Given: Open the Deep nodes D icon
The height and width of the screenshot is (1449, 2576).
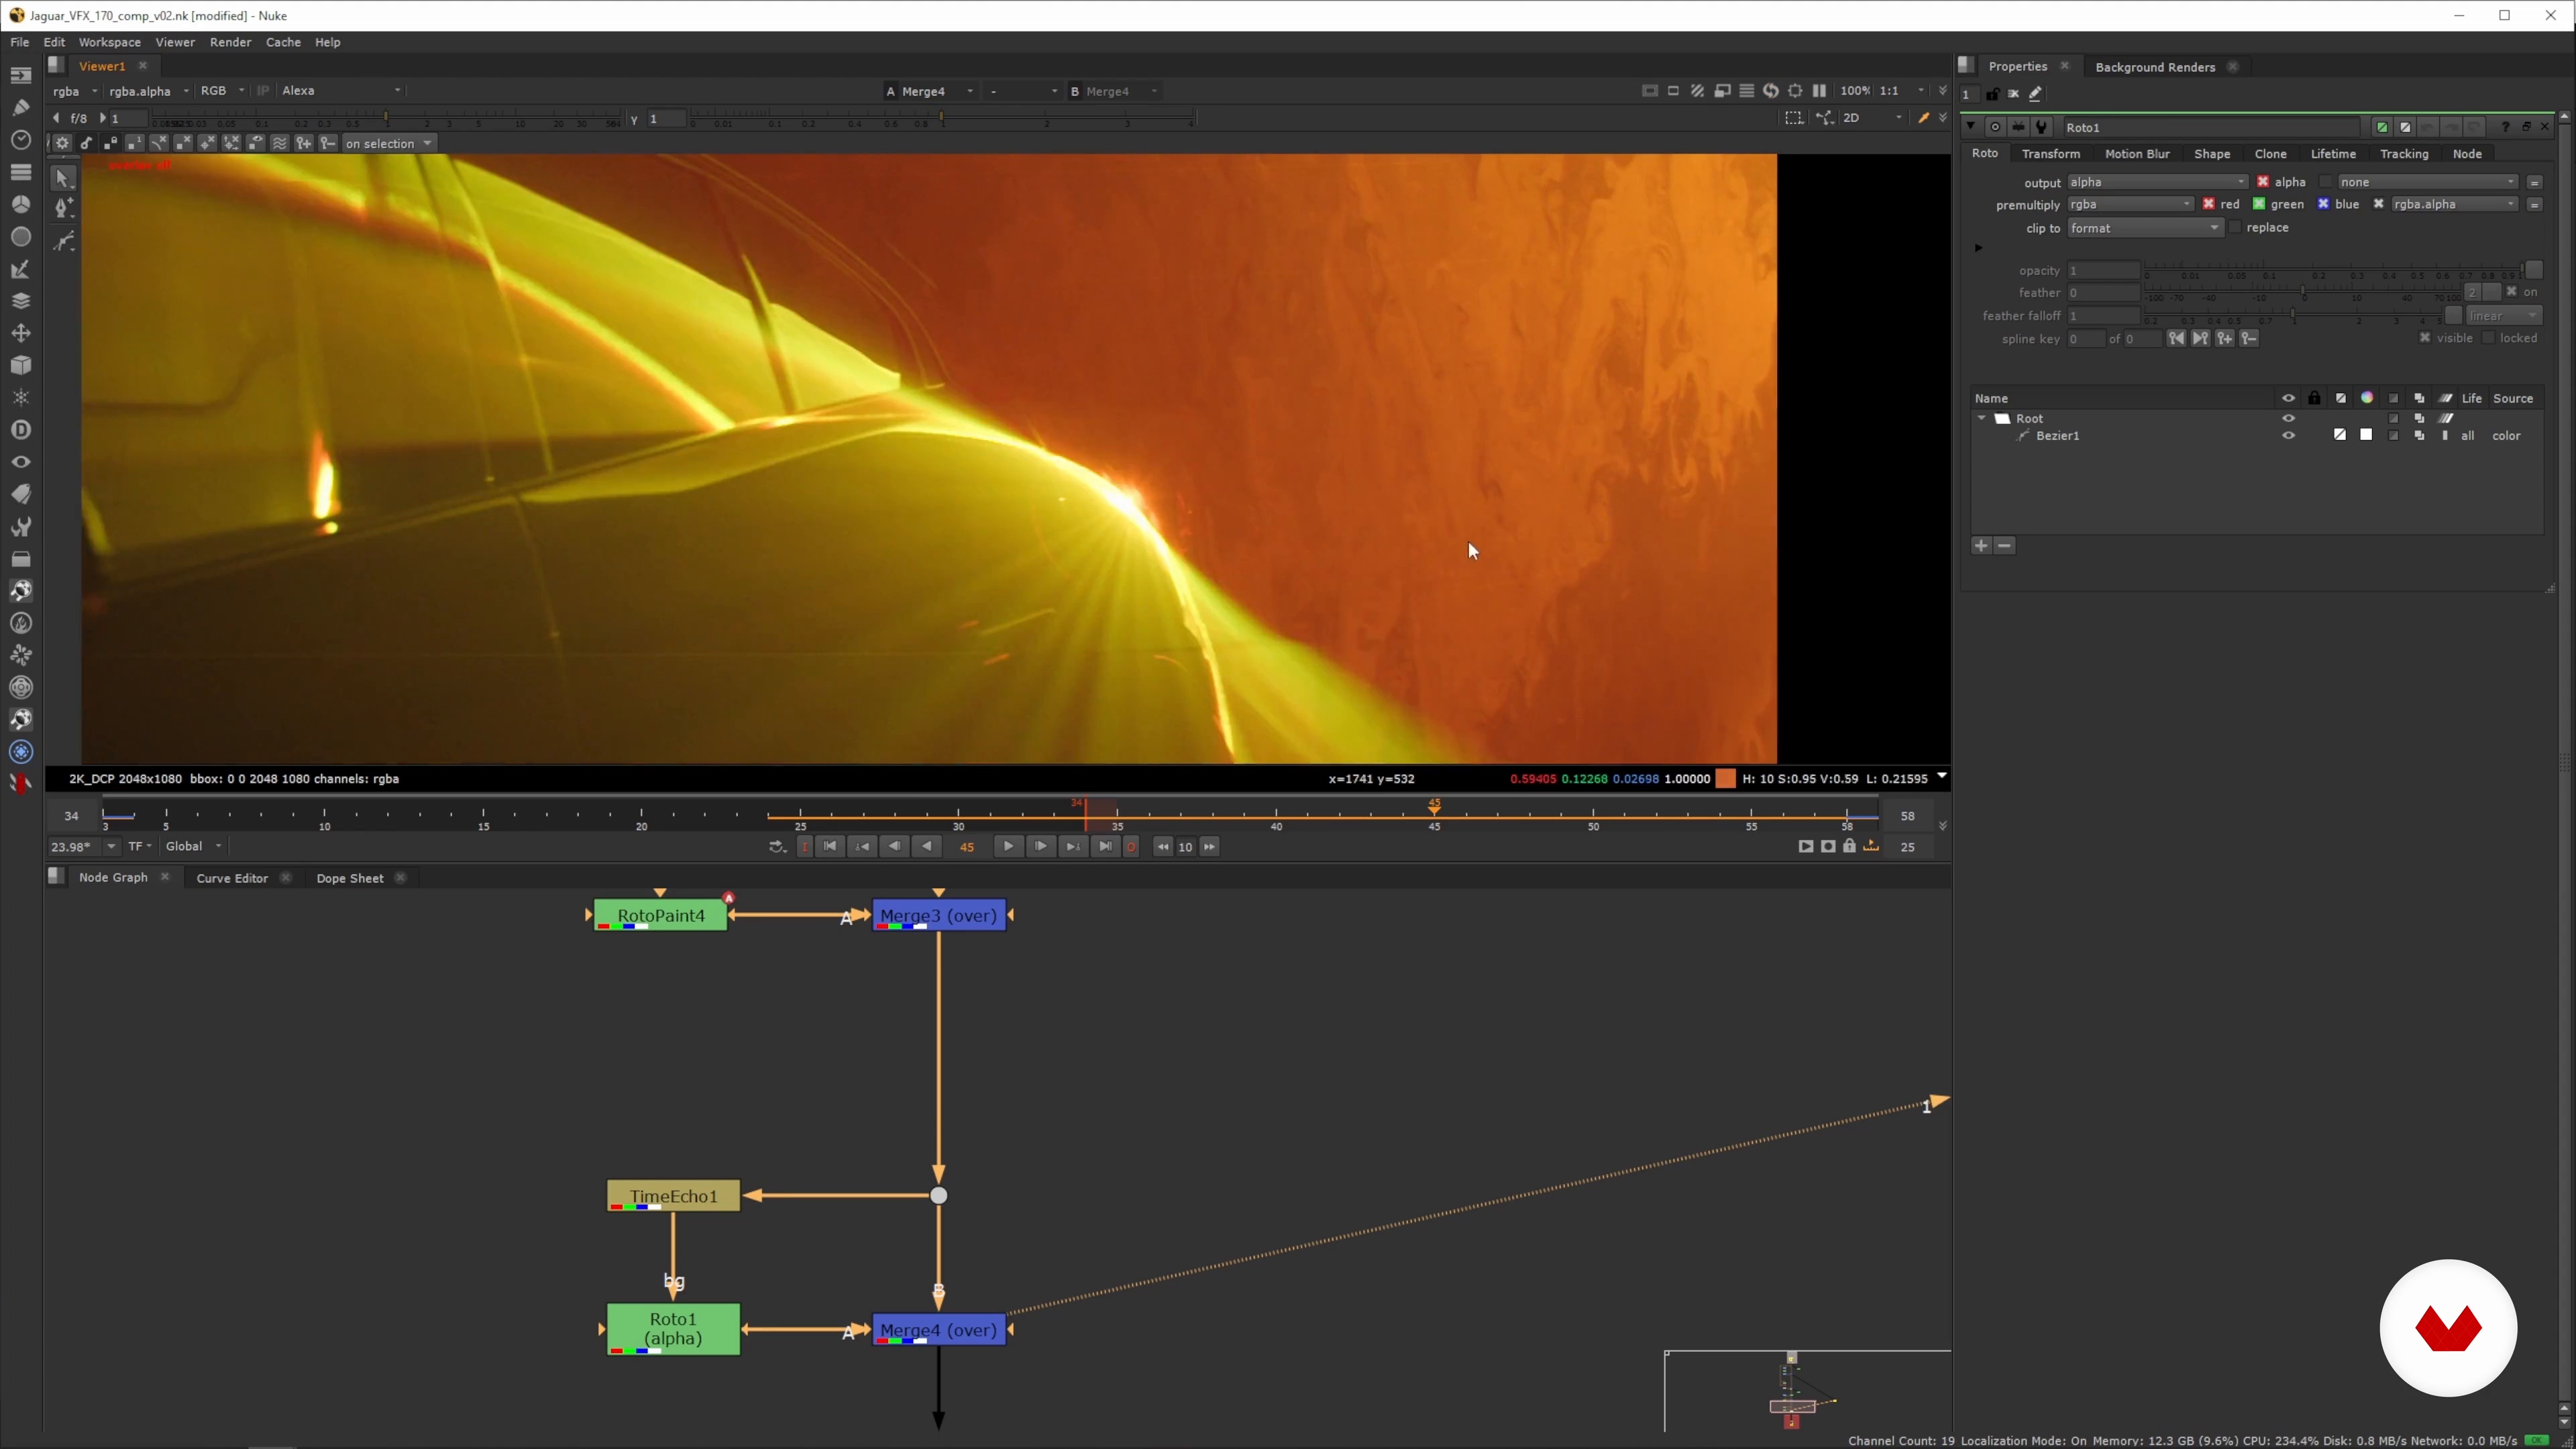Looking at the screenshot, I should (x=20, y=430).
